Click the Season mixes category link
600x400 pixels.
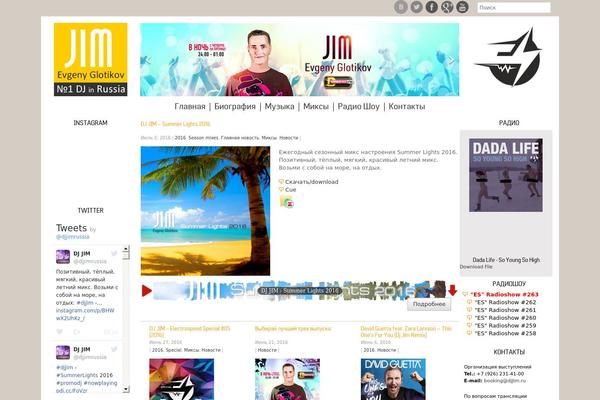click(x=203, y=138)
